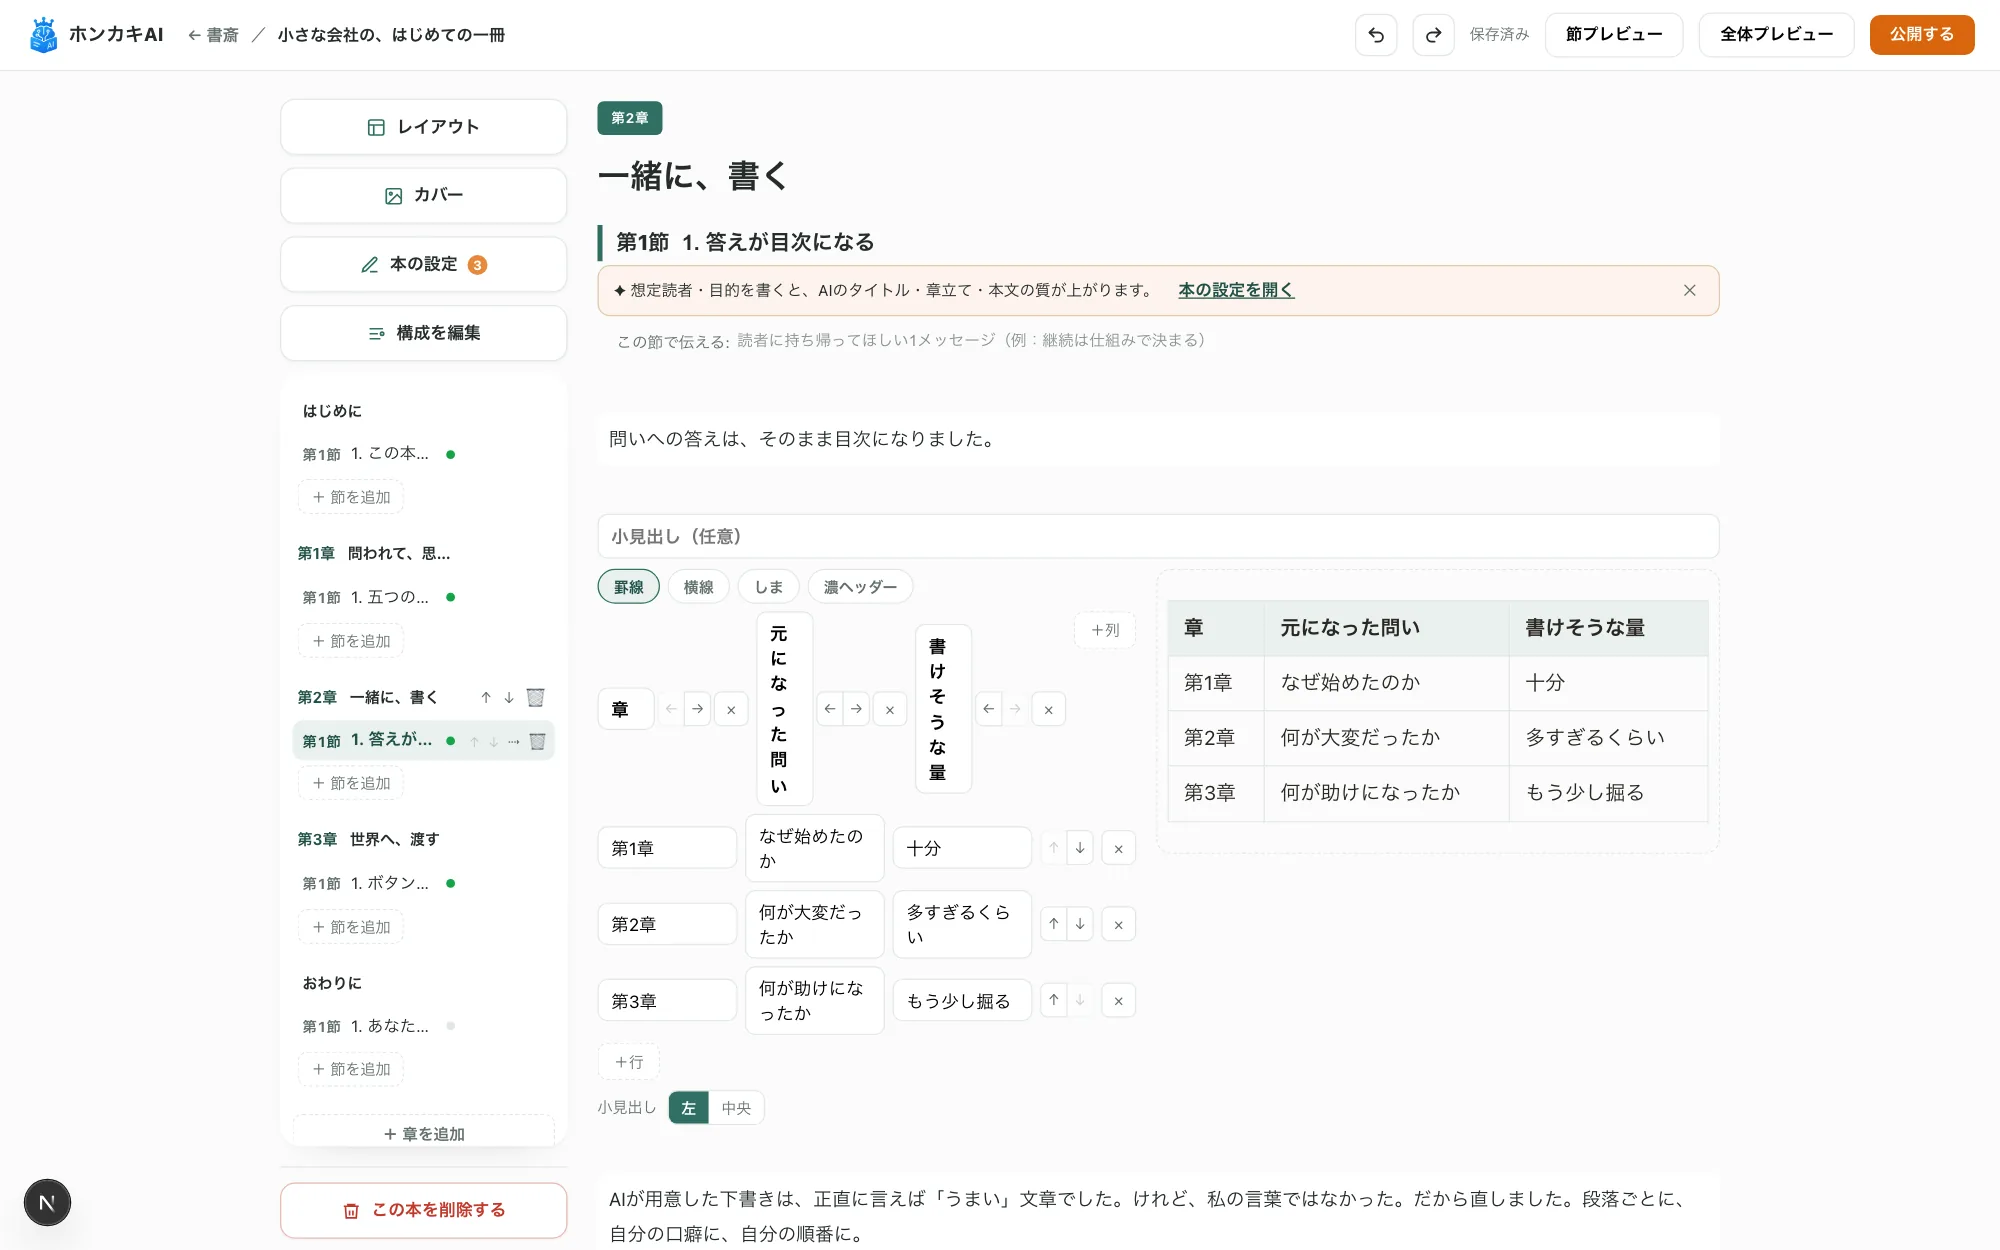This screenshot has width=2000, height=1250.
Task: Add a table row with +行
Action: 629,1062
